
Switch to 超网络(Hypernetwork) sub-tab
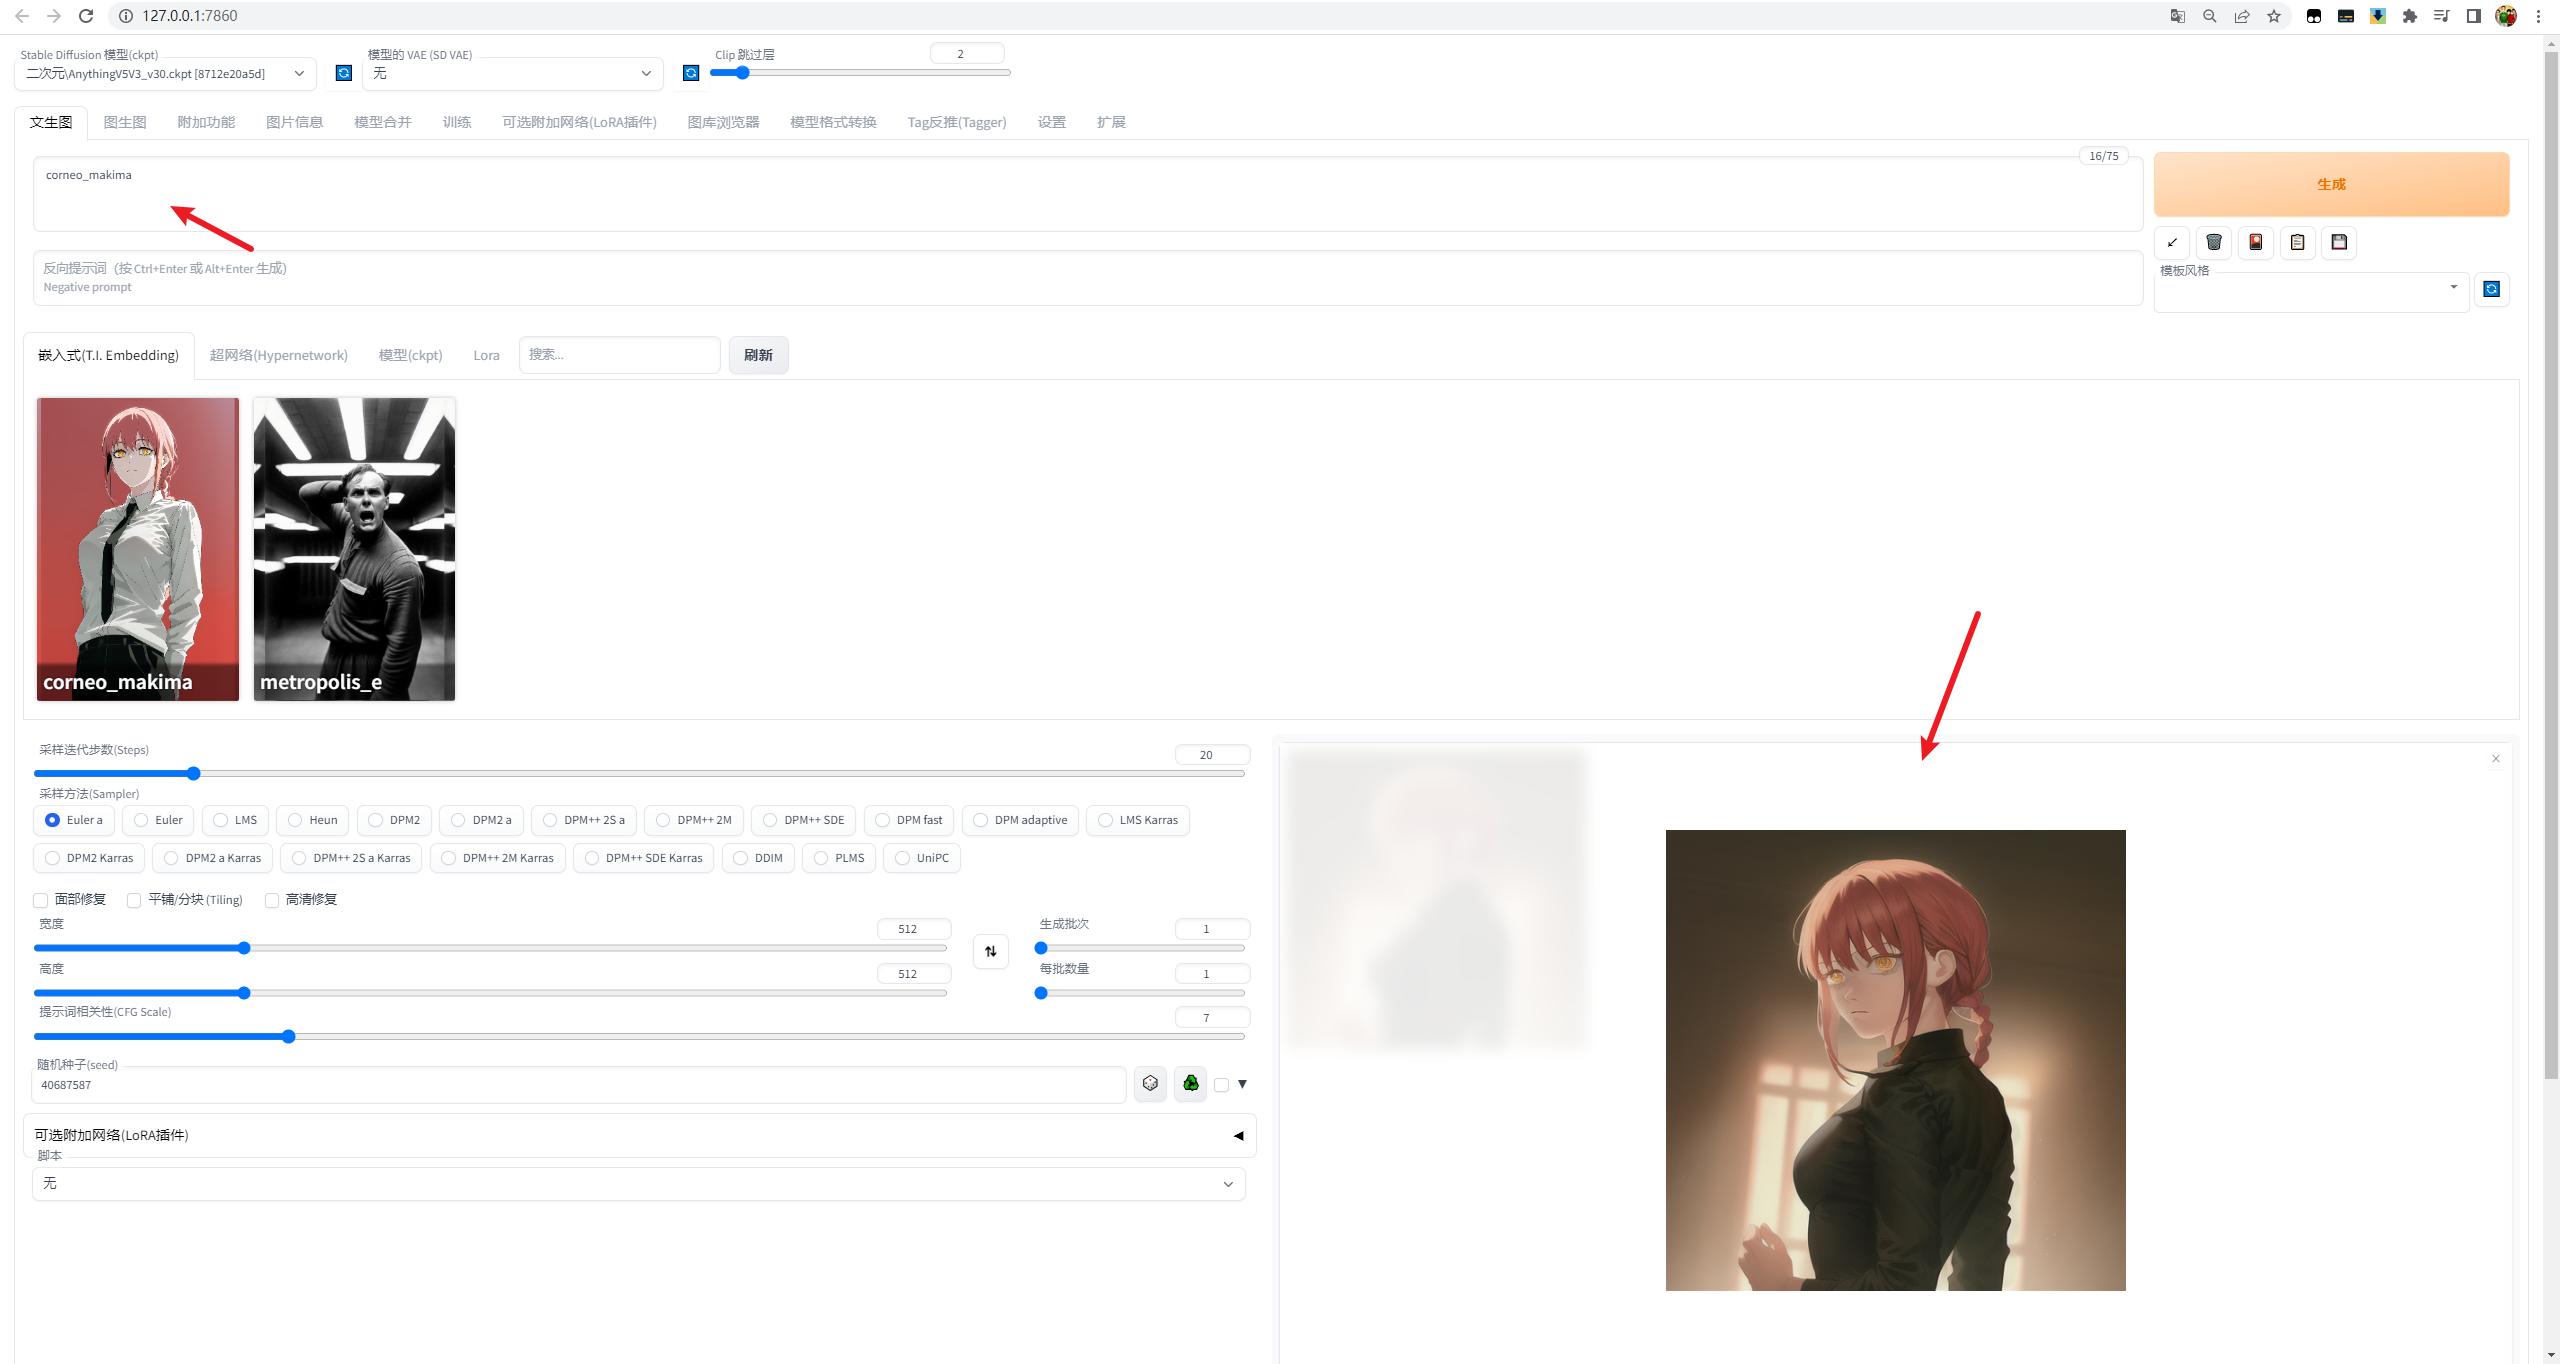tap(278, 355)
